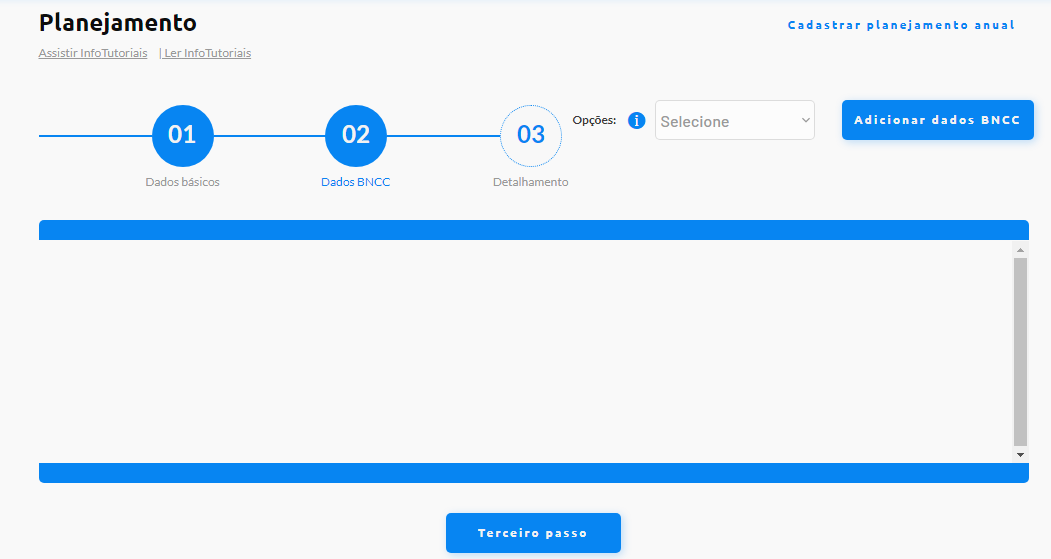This screenshot has height=559, width=1051.
Task: Click the vertical scrollbar thumb
Action: coord(1020,352)
